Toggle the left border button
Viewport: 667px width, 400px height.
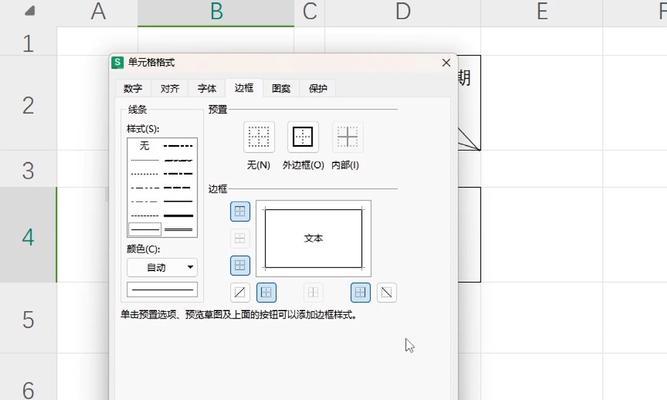266,292
